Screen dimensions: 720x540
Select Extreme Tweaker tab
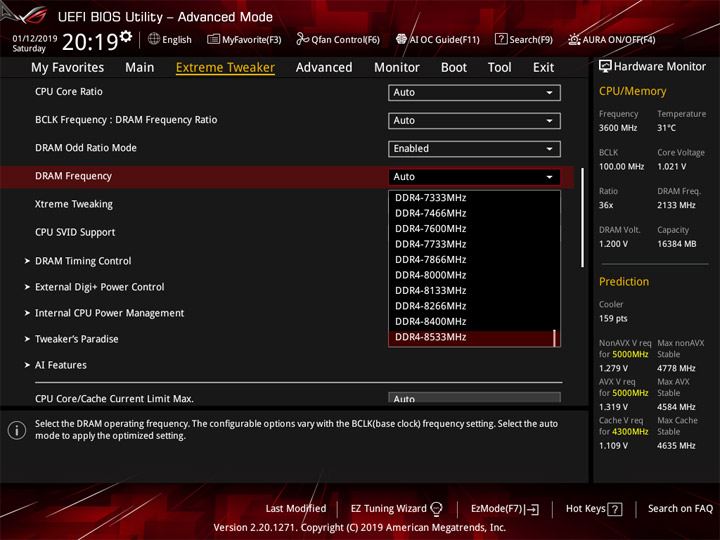pyautogui.click(x=225, y=68)
